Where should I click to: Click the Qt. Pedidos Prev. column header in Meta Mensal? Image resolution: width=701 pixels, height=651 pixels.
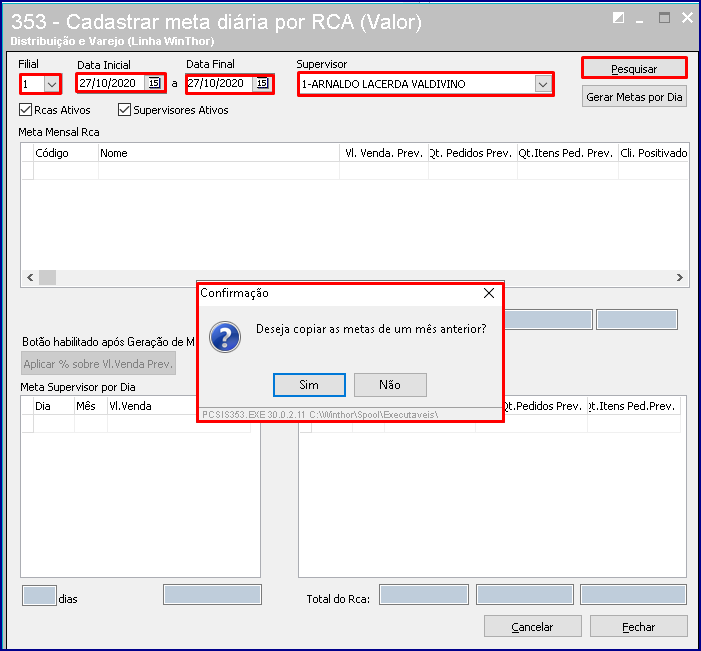[x=473, y=153]
